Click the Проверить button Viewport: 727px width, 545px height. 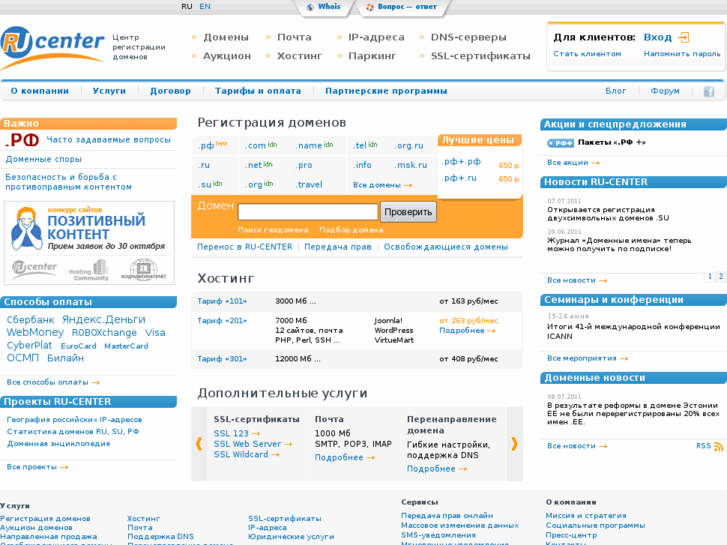pos(408,212)
